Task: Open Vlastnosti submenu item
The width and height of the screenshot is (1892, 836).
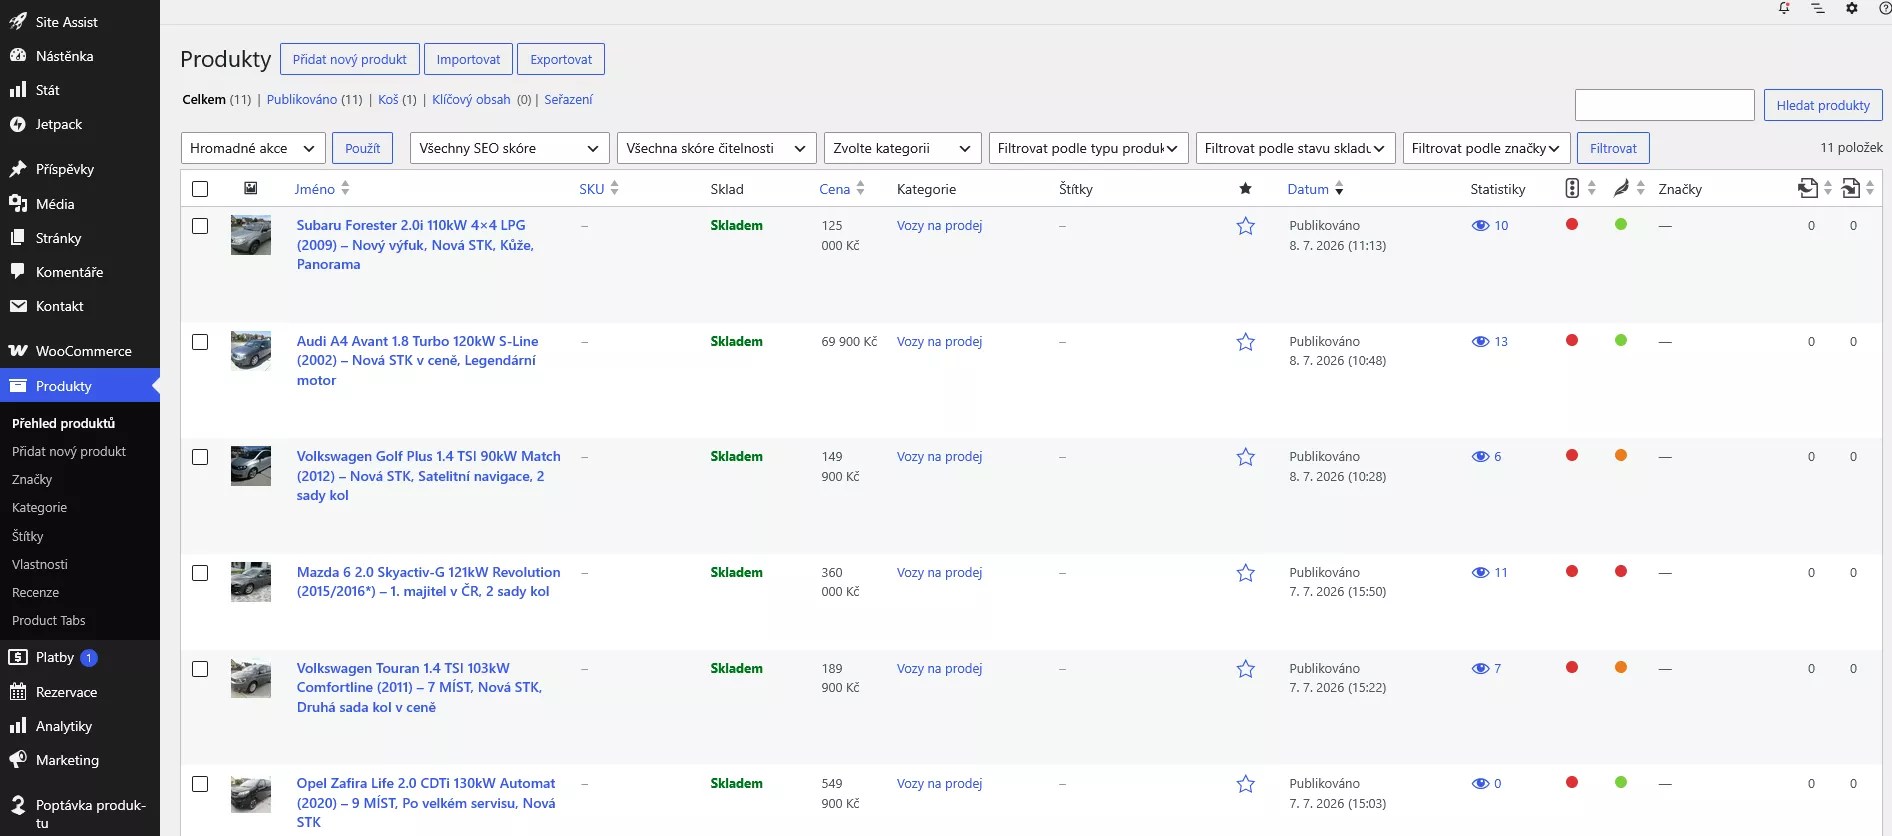Action: [40, 564]
